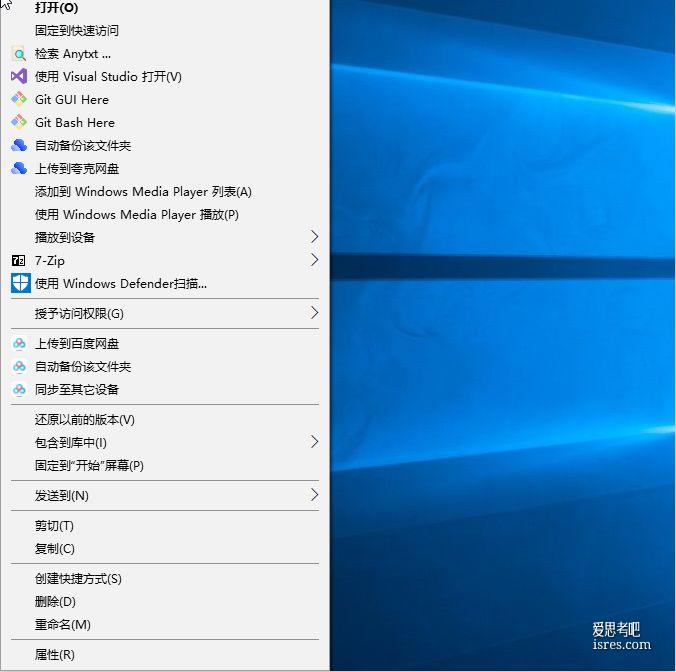Click the Baidu icon beside 上传到百度网盘
Image resolution: width=676 pixels, height=672 pixels.
[19, 344]
